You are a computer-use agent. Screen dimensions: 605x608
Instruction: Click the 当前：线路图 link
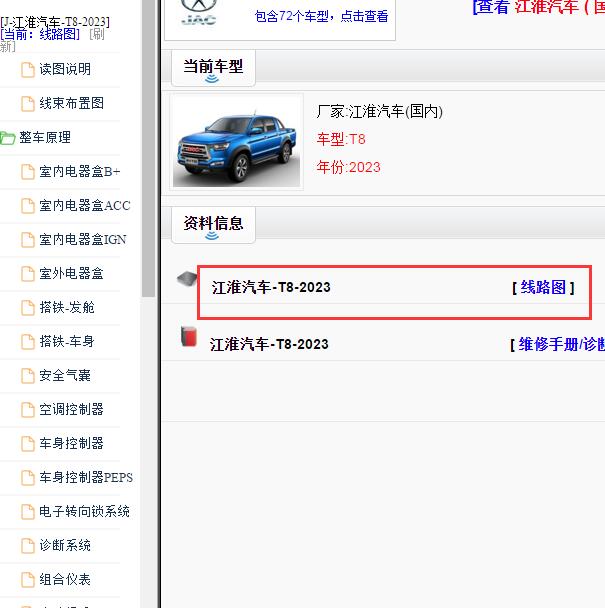click(40, 35)
